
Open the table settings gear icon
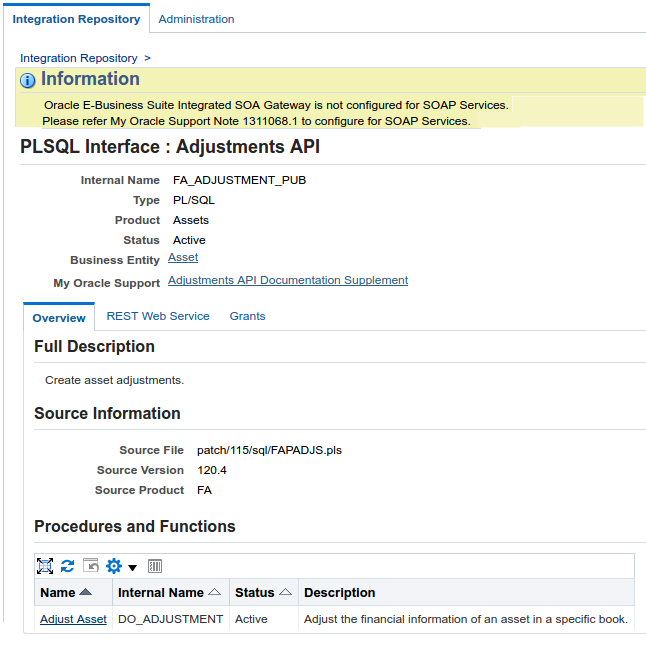pos(114,566)
